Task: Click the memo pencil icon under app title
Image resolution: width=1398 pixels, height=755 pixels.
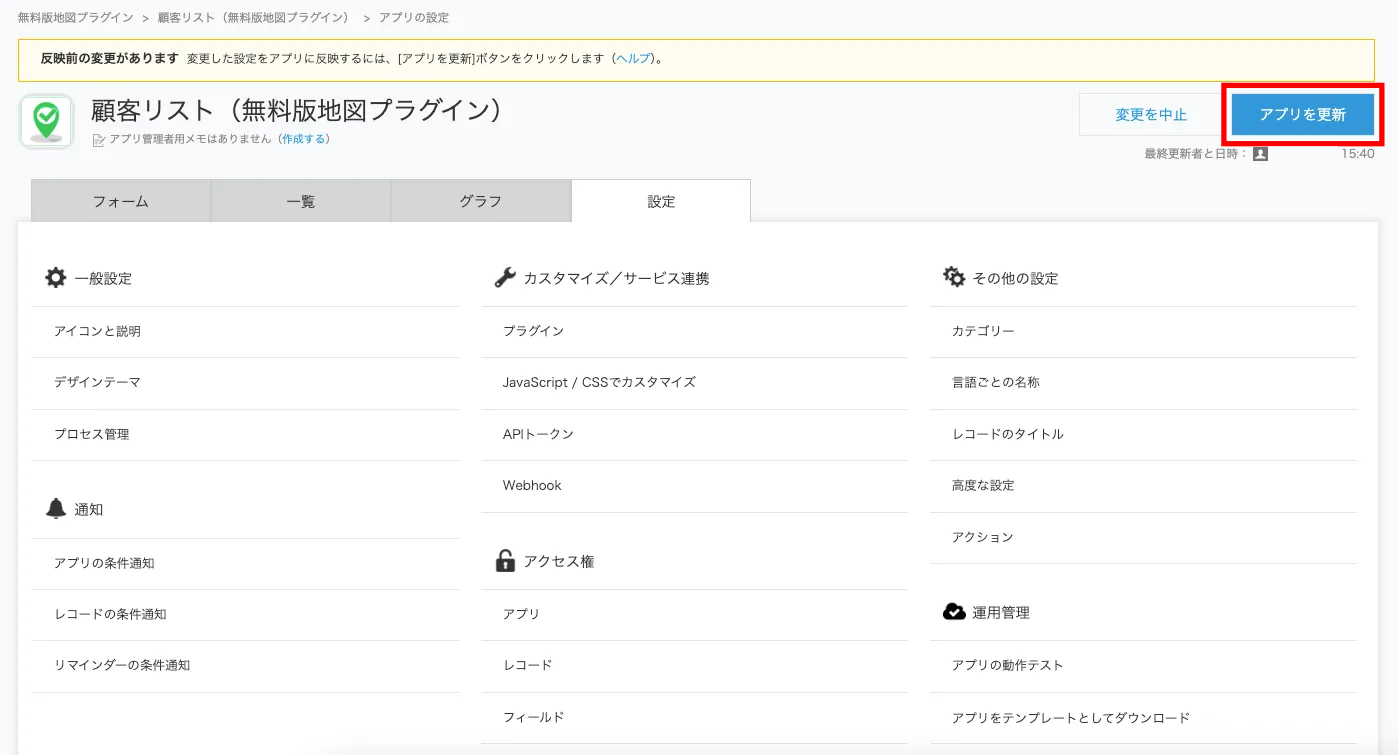Action: click(x=98, y=140)
